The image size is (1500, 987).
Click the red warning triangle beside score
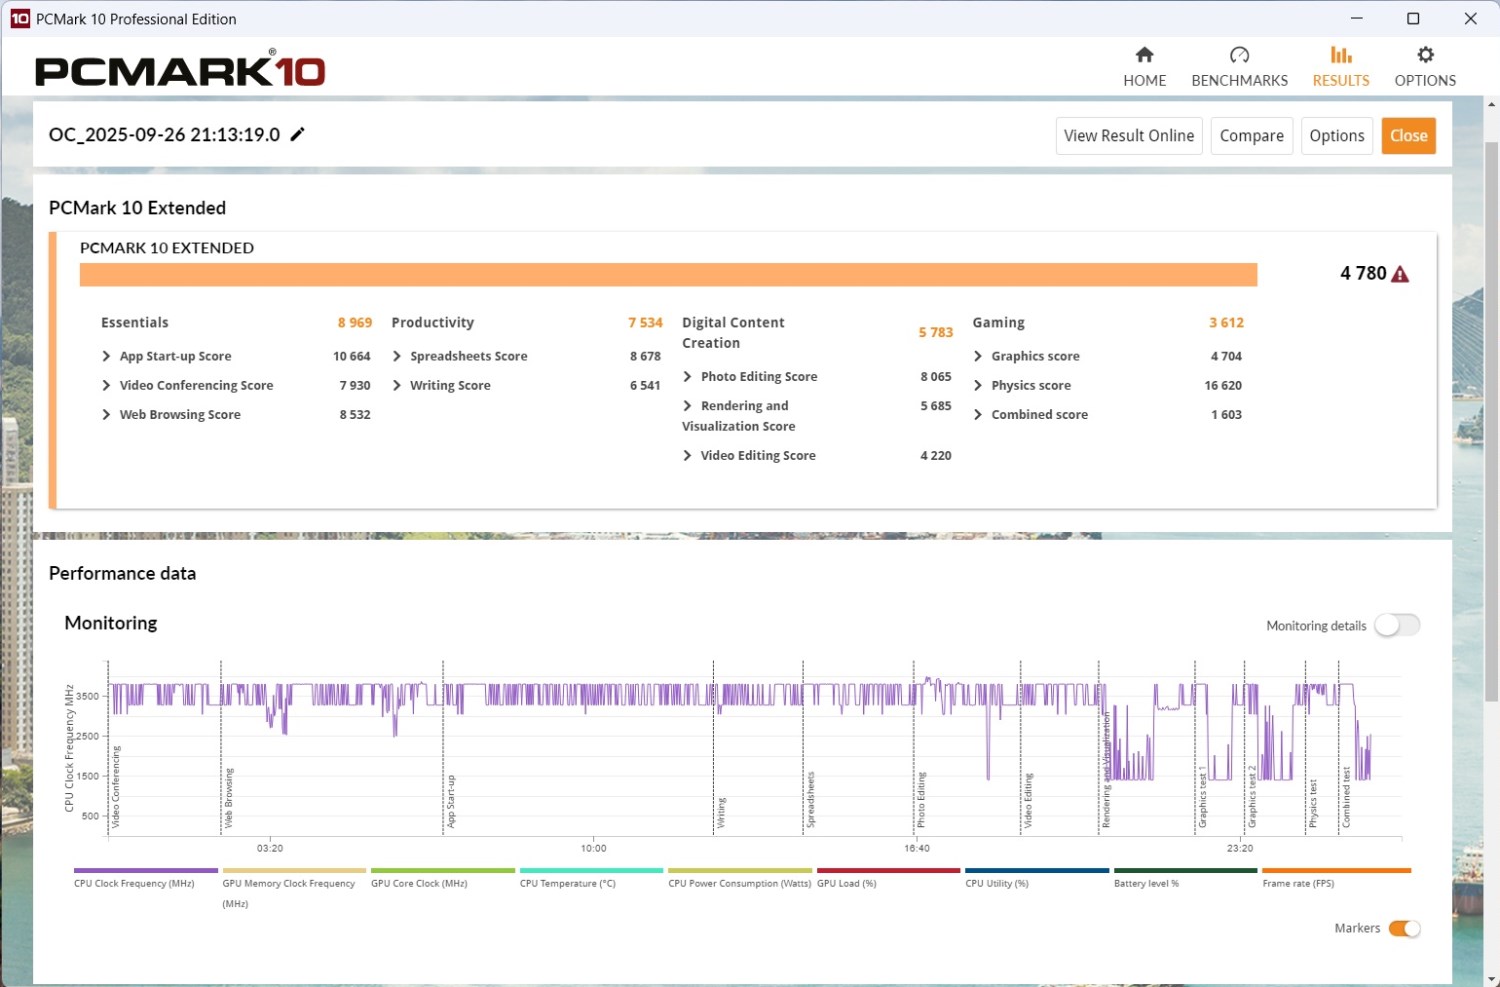coord(1400,274)
